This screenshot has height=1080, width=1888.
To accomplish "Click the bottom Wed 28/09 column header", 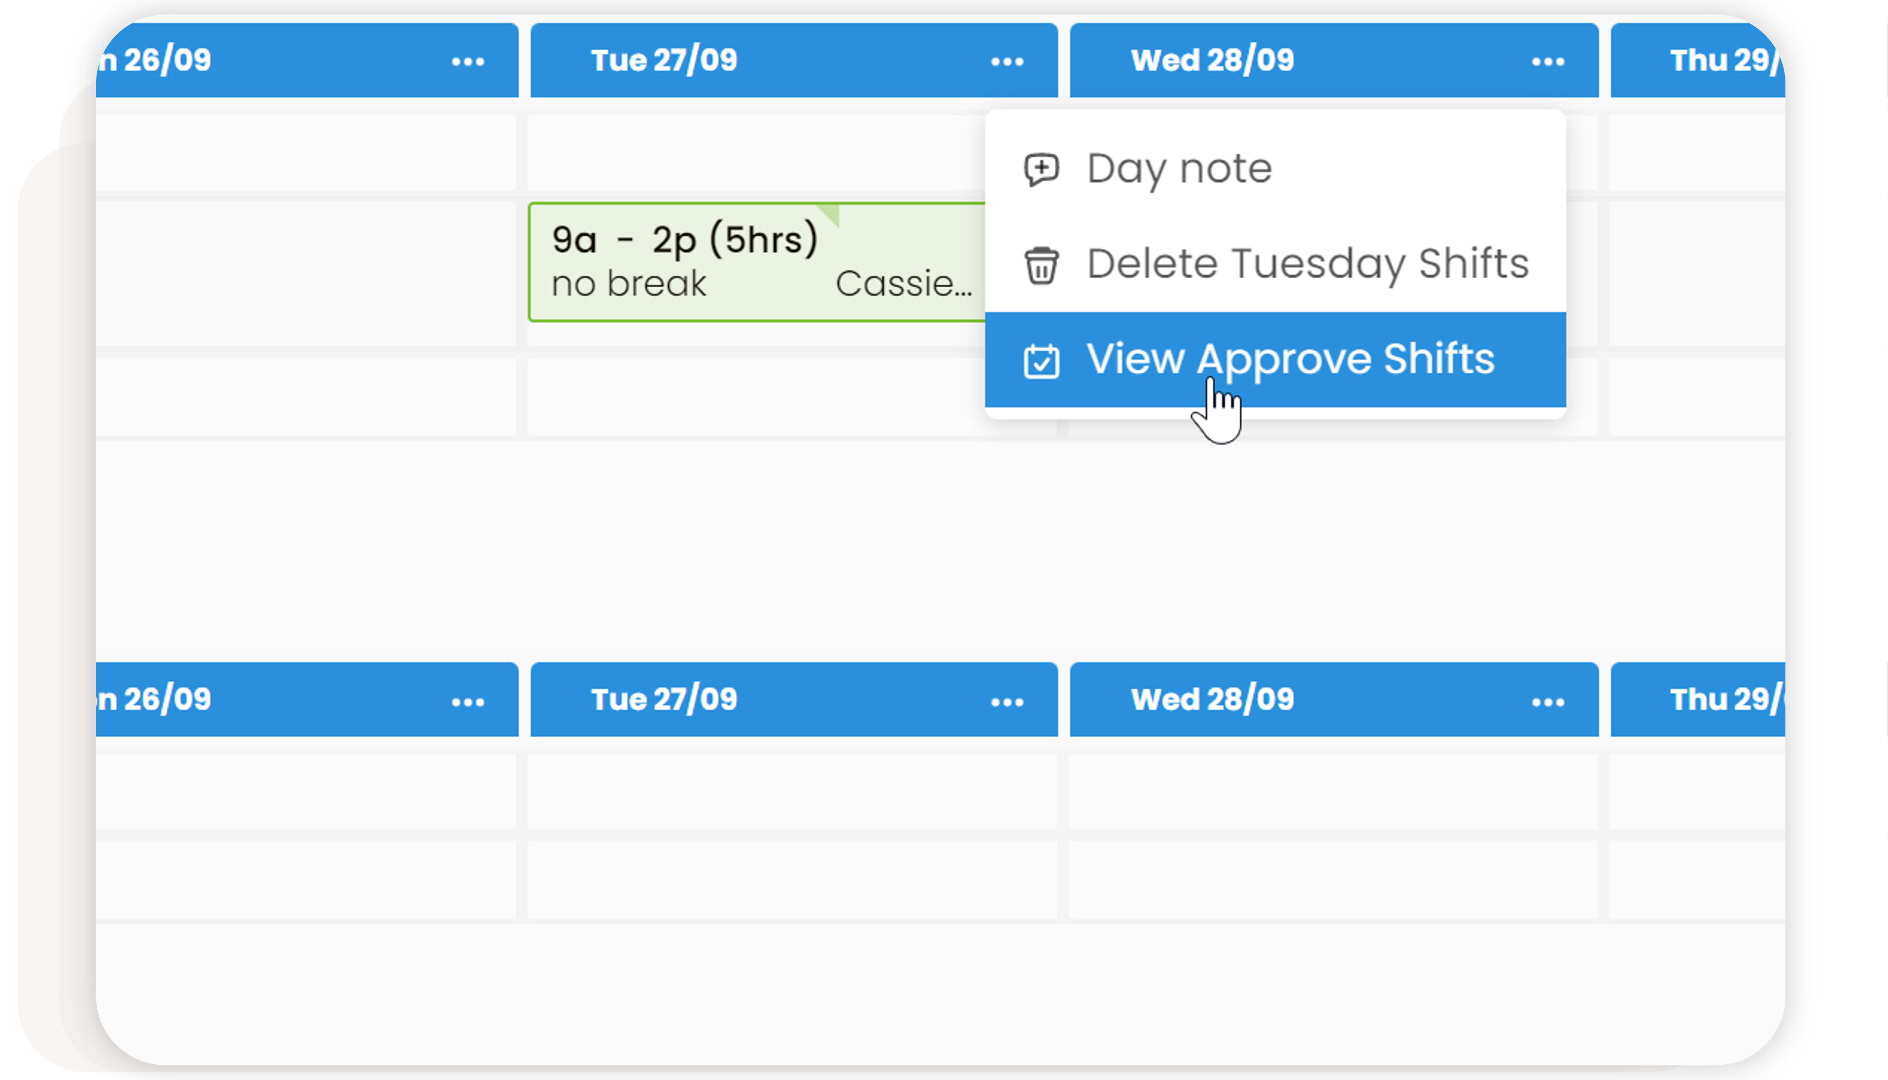I will pos(1212,699).
